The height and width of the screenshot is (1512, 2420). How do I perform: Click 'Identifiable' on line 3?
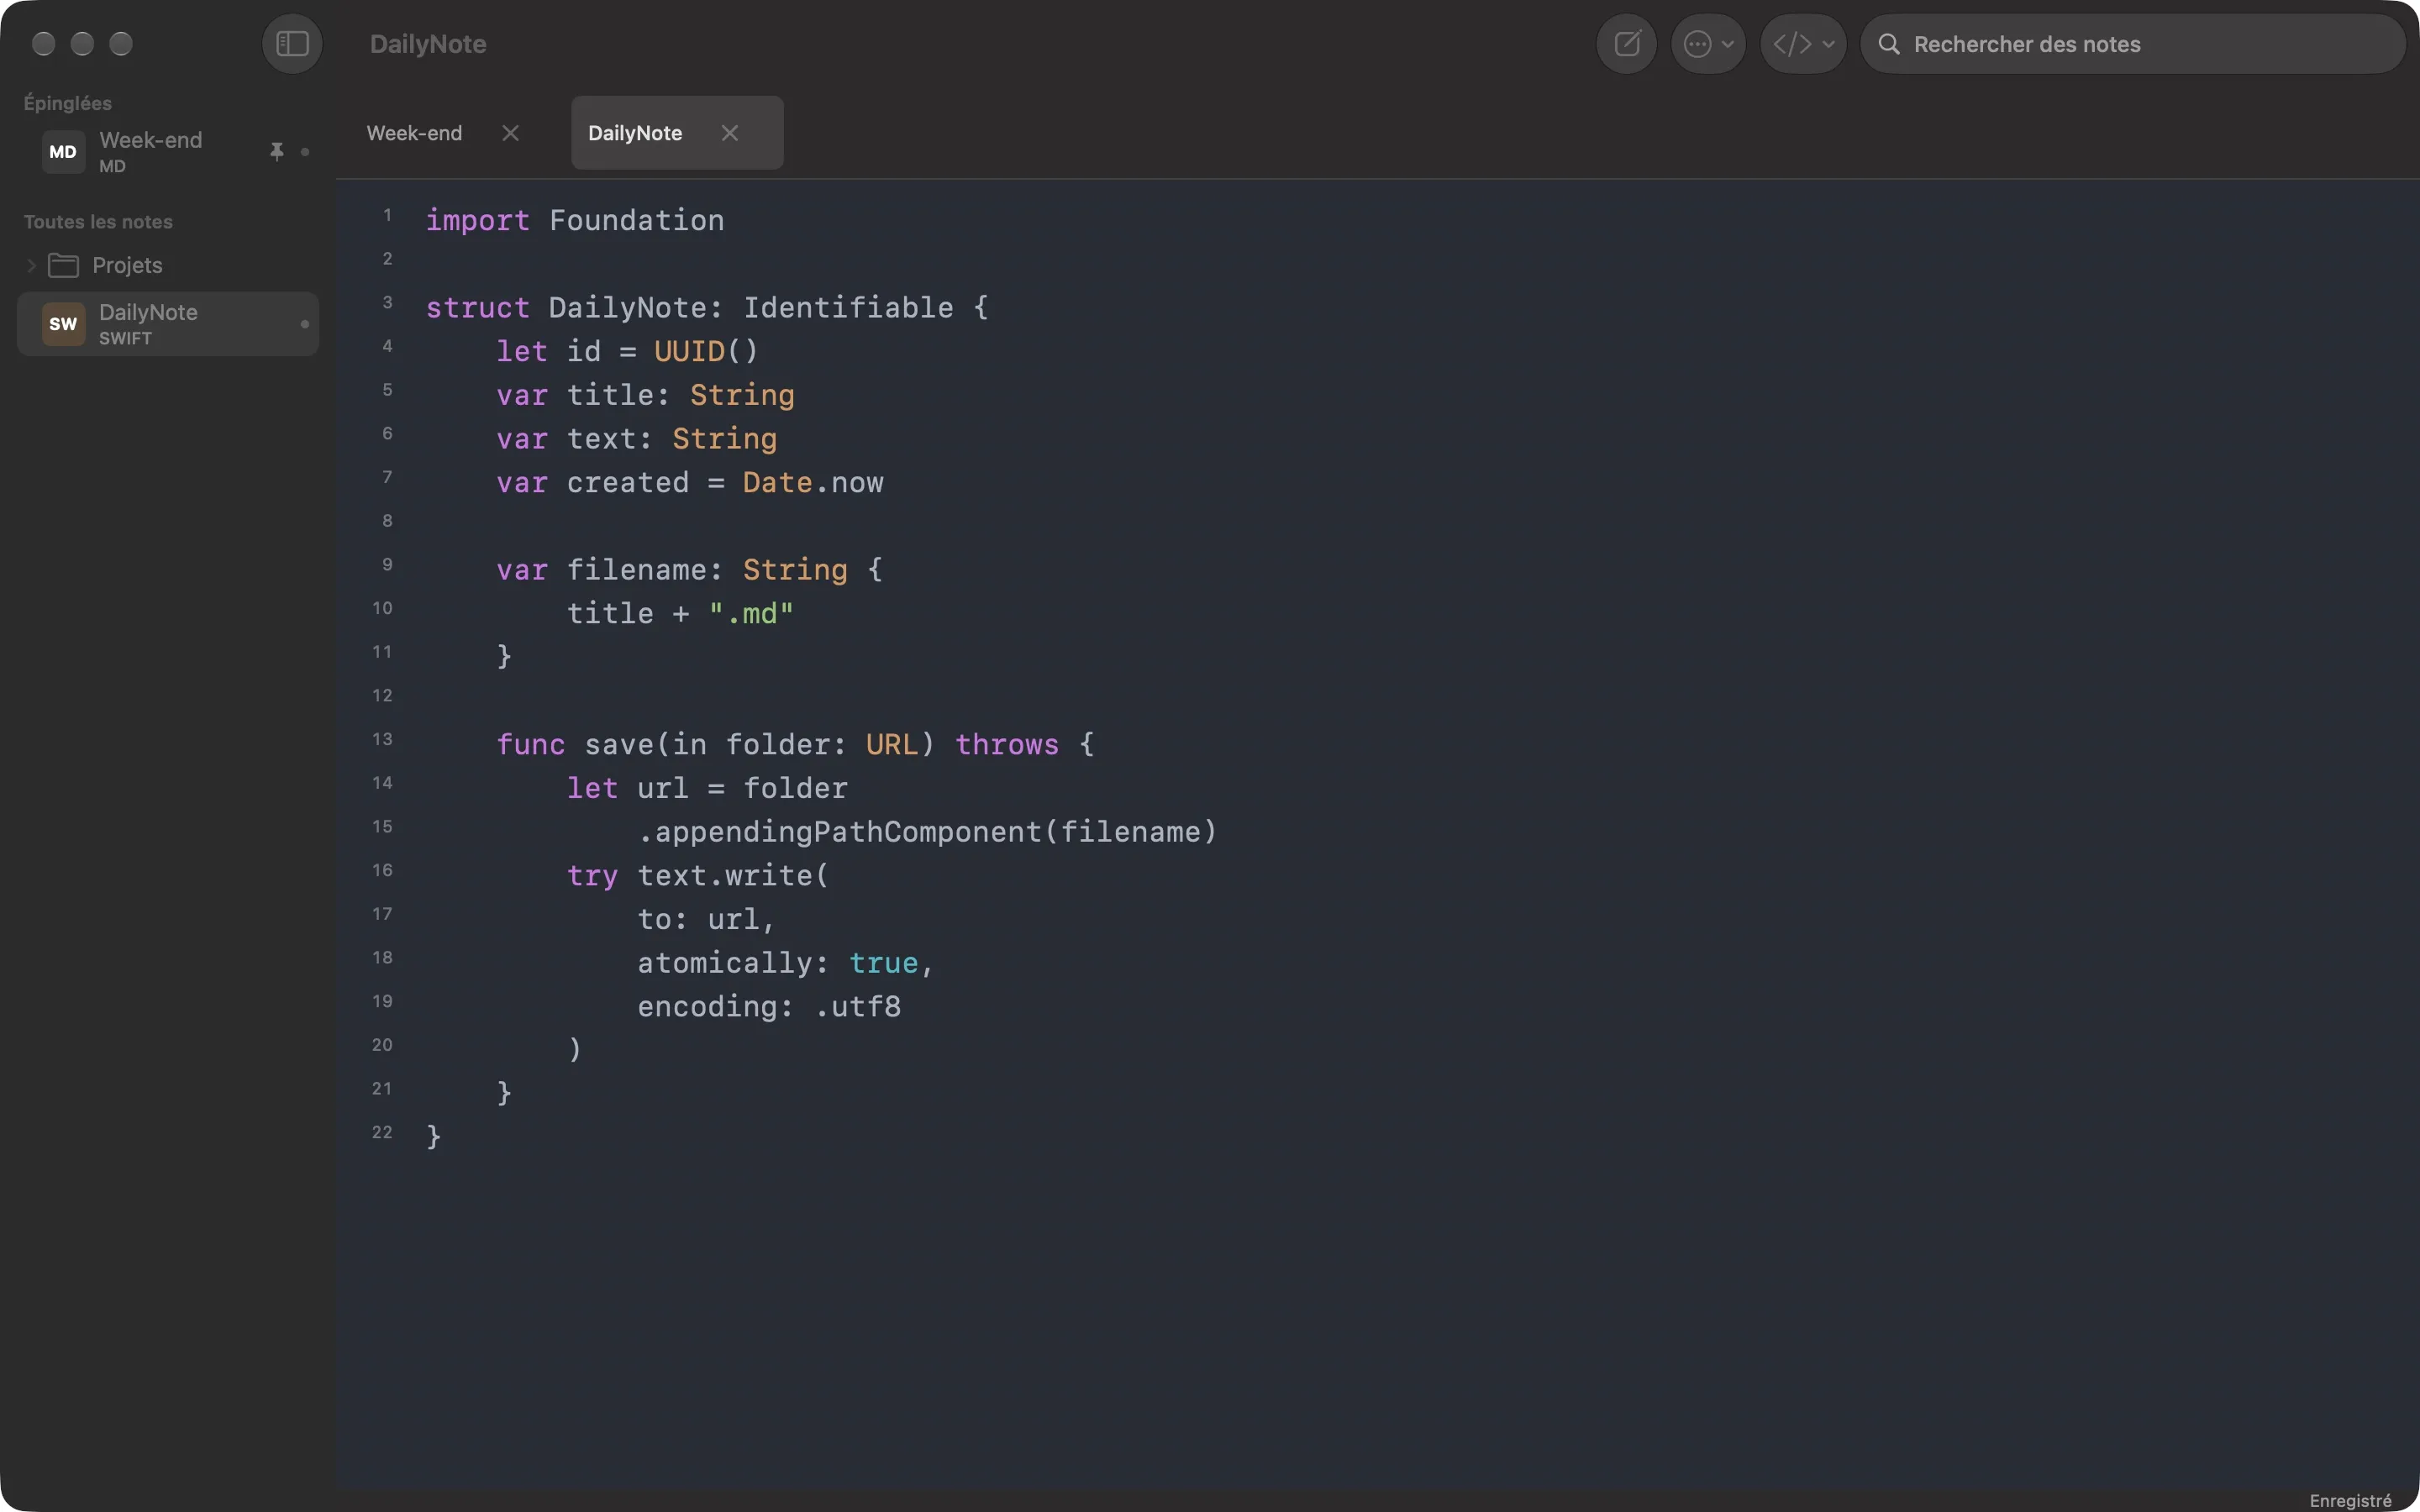click(848, 308)
